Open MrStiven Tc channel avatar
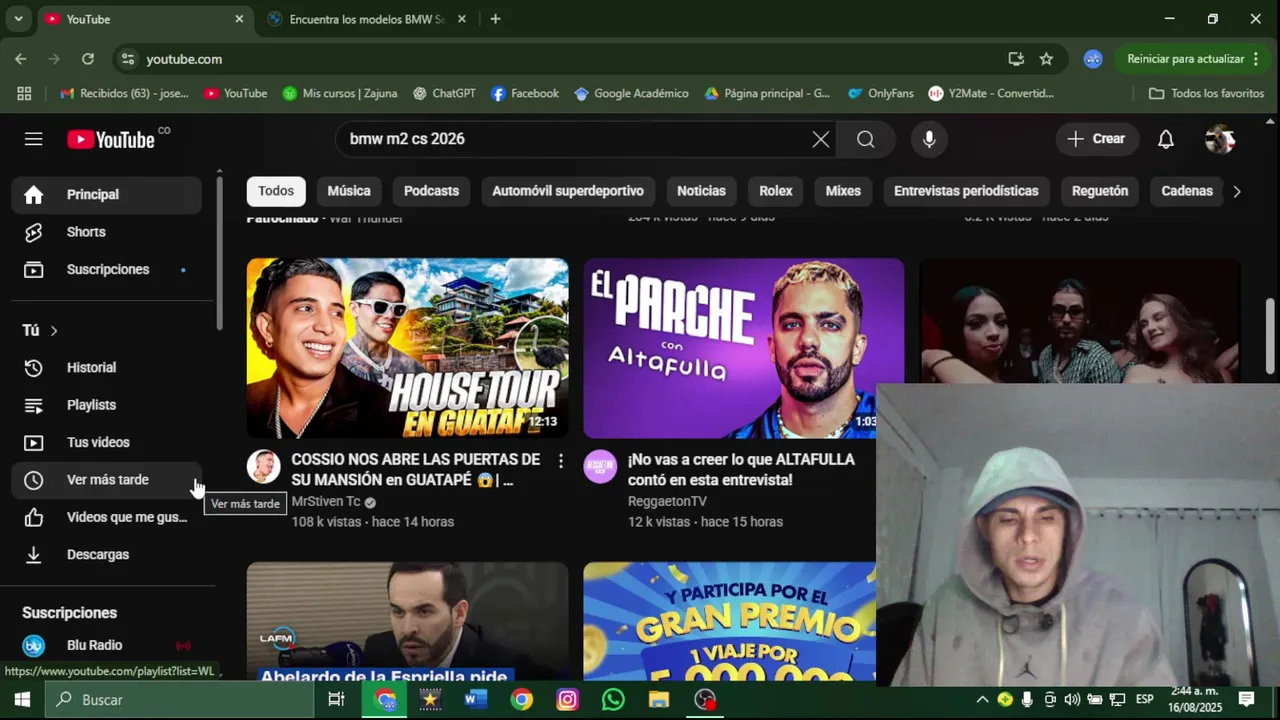1280x720 pixels. pos(263,466)
